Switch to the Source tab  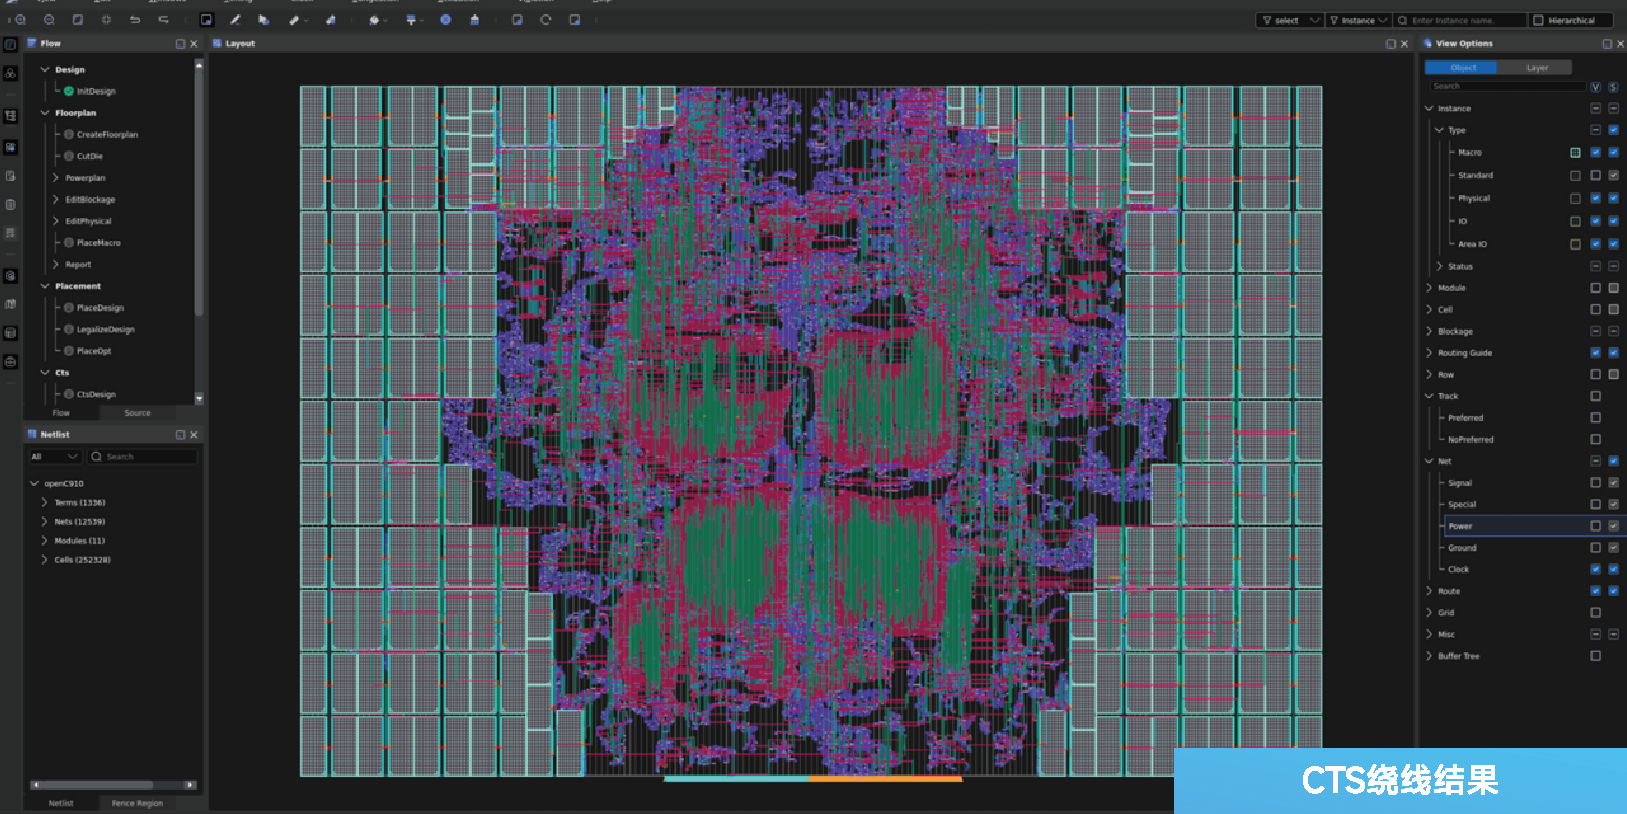137,413
